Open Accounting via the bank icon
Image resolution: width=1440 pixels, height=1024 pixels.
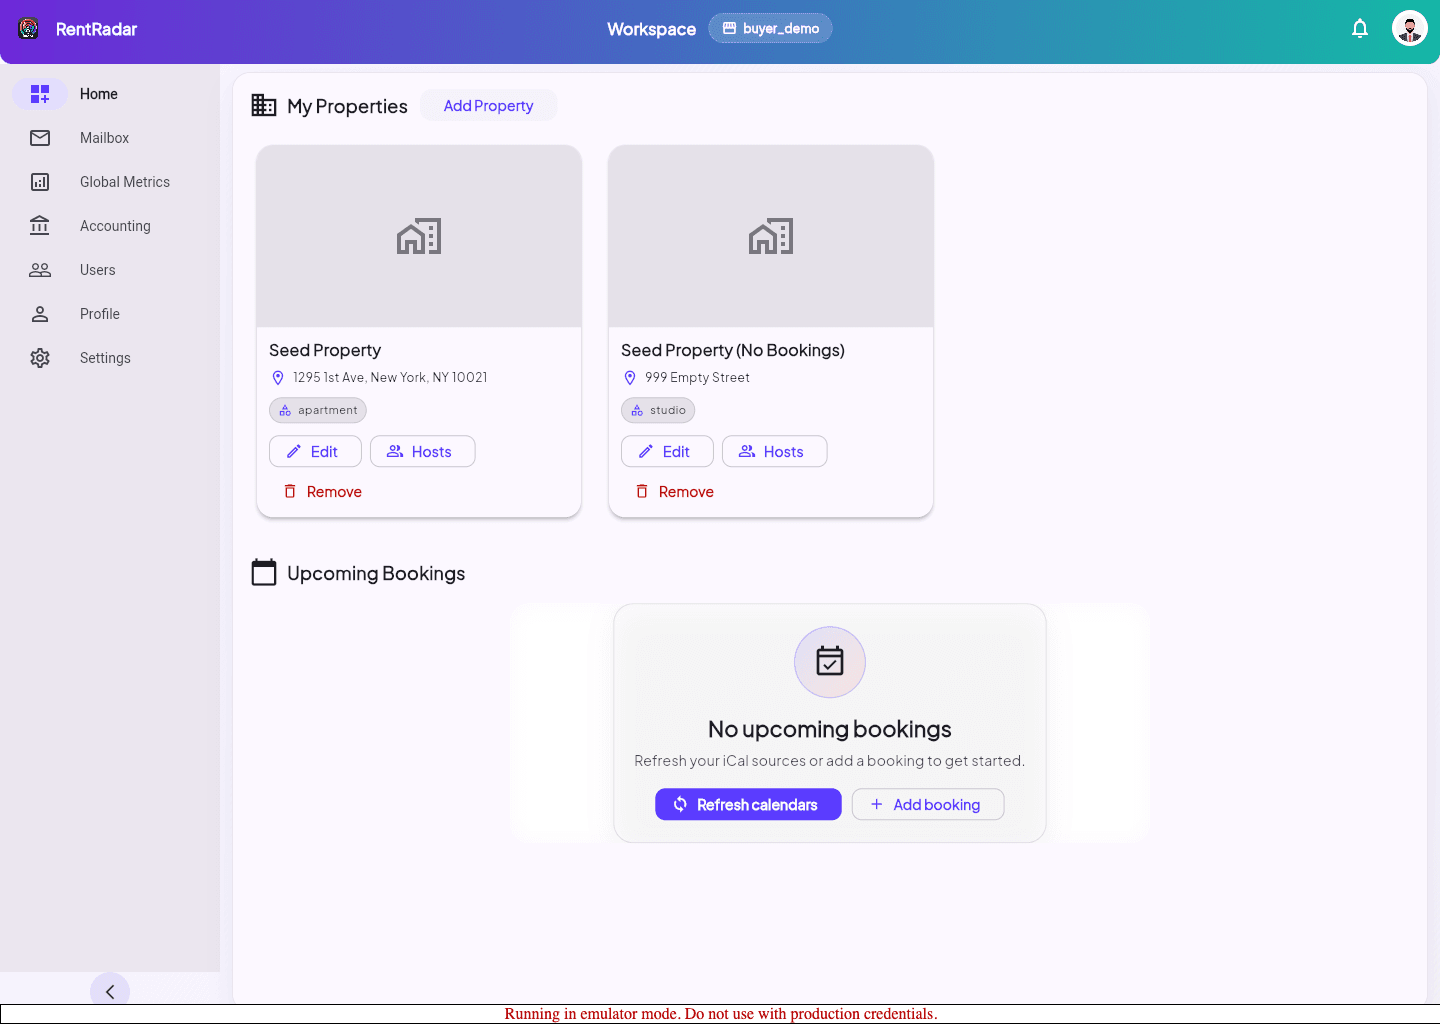40,225
